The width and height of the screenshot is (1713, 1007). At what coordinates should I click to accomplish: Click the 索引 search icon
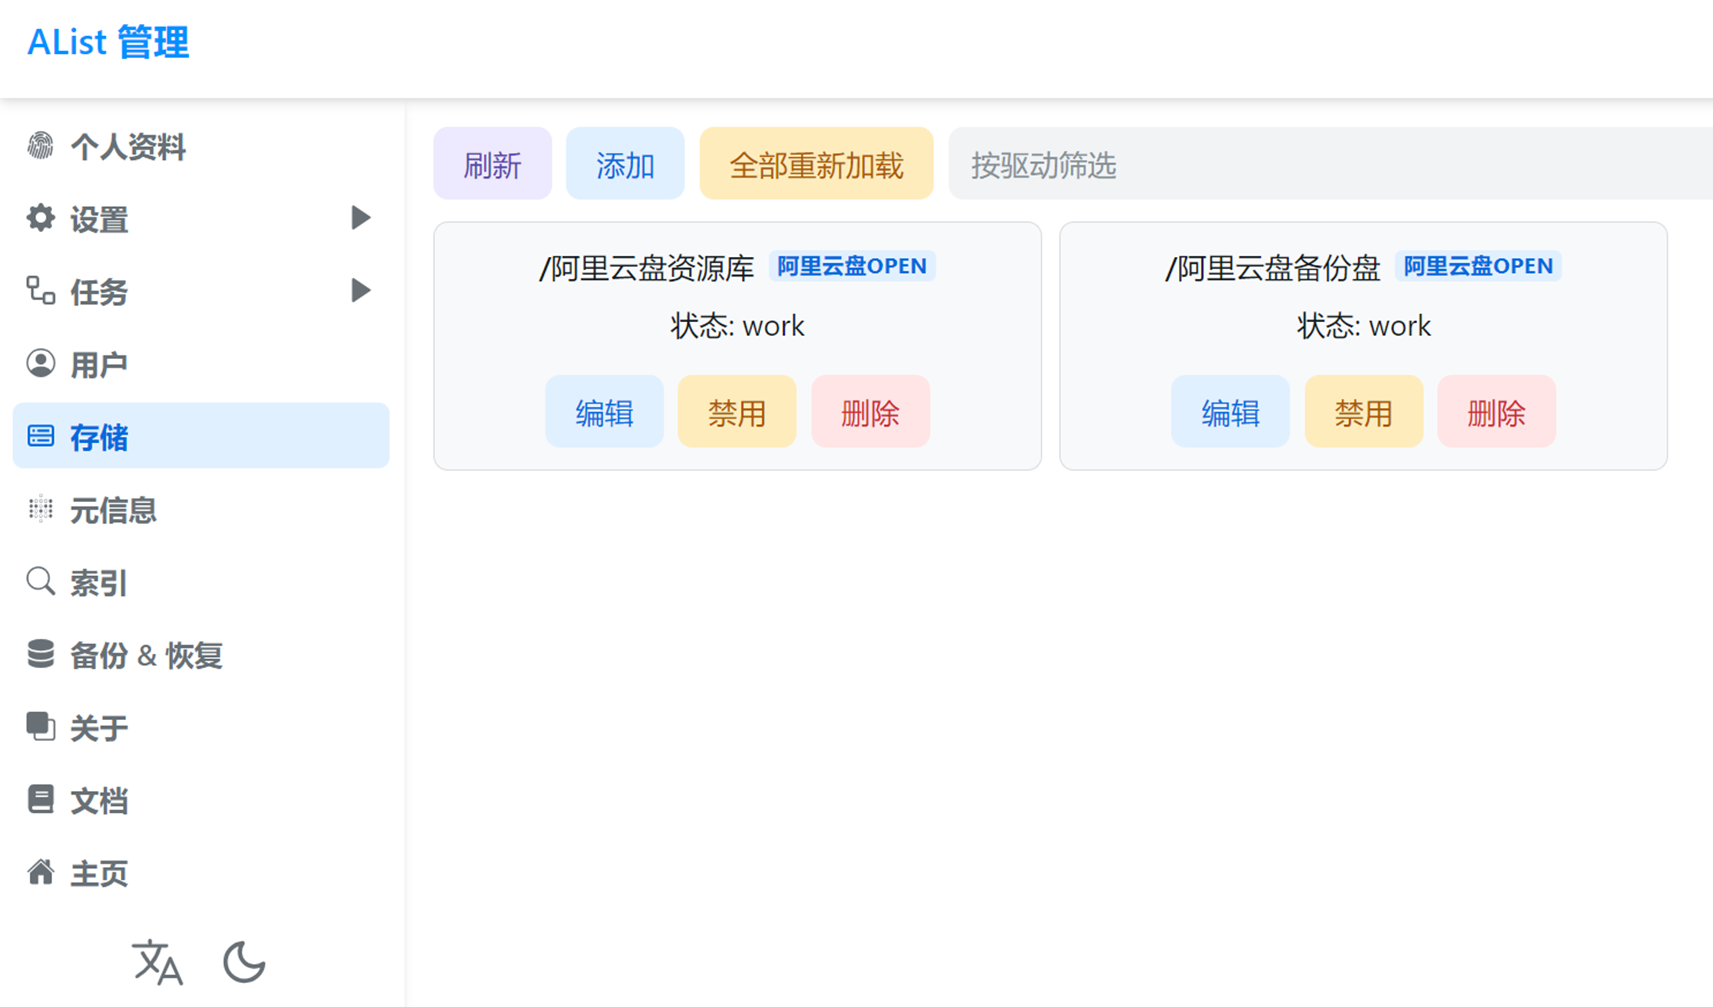click(40, 581)
